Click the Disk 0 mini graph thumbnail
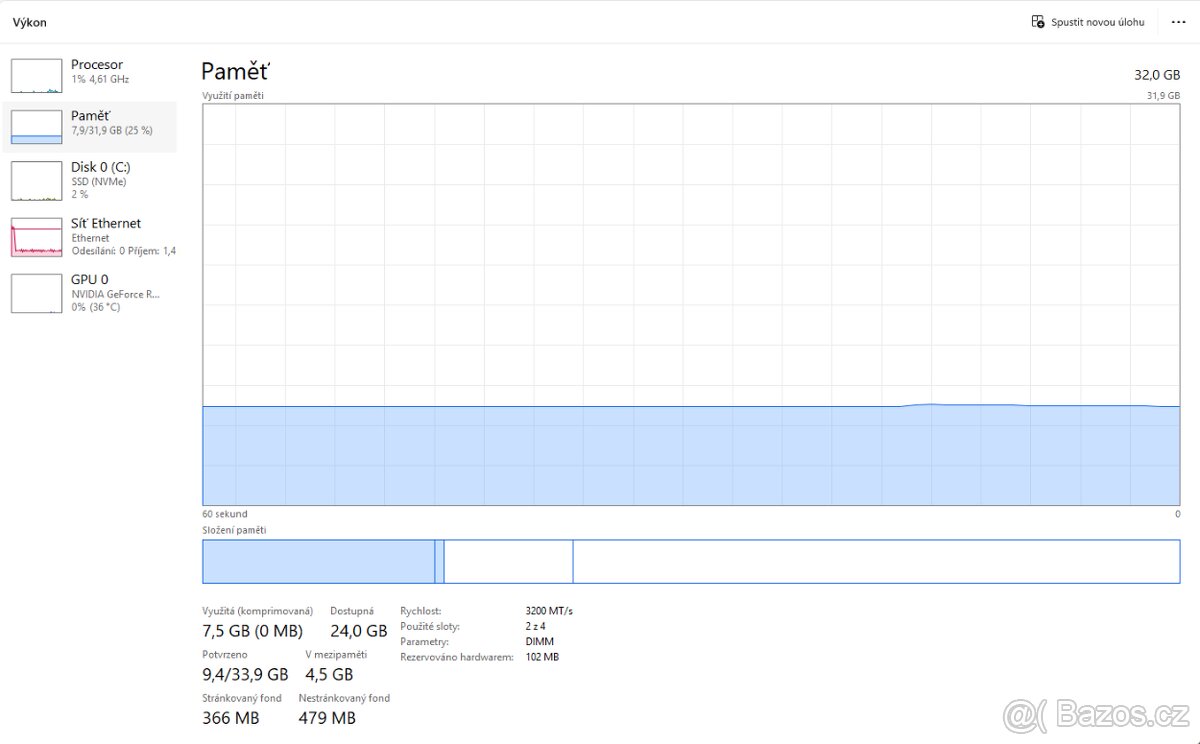Image resolution: width=1200 pixels, height=744 pixels. 36,180
